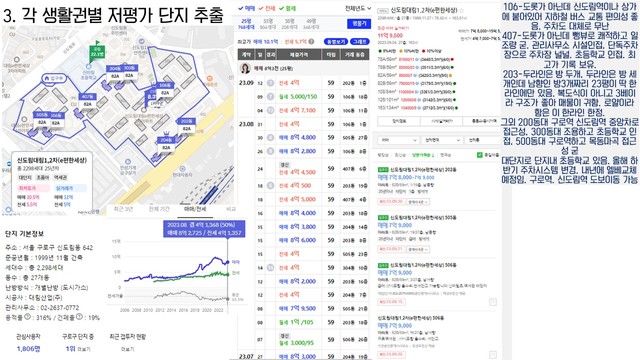Screen dimensions: 640x360
Task: Switch to the 매매/전세 chart tab
Action: coord(195,209)
